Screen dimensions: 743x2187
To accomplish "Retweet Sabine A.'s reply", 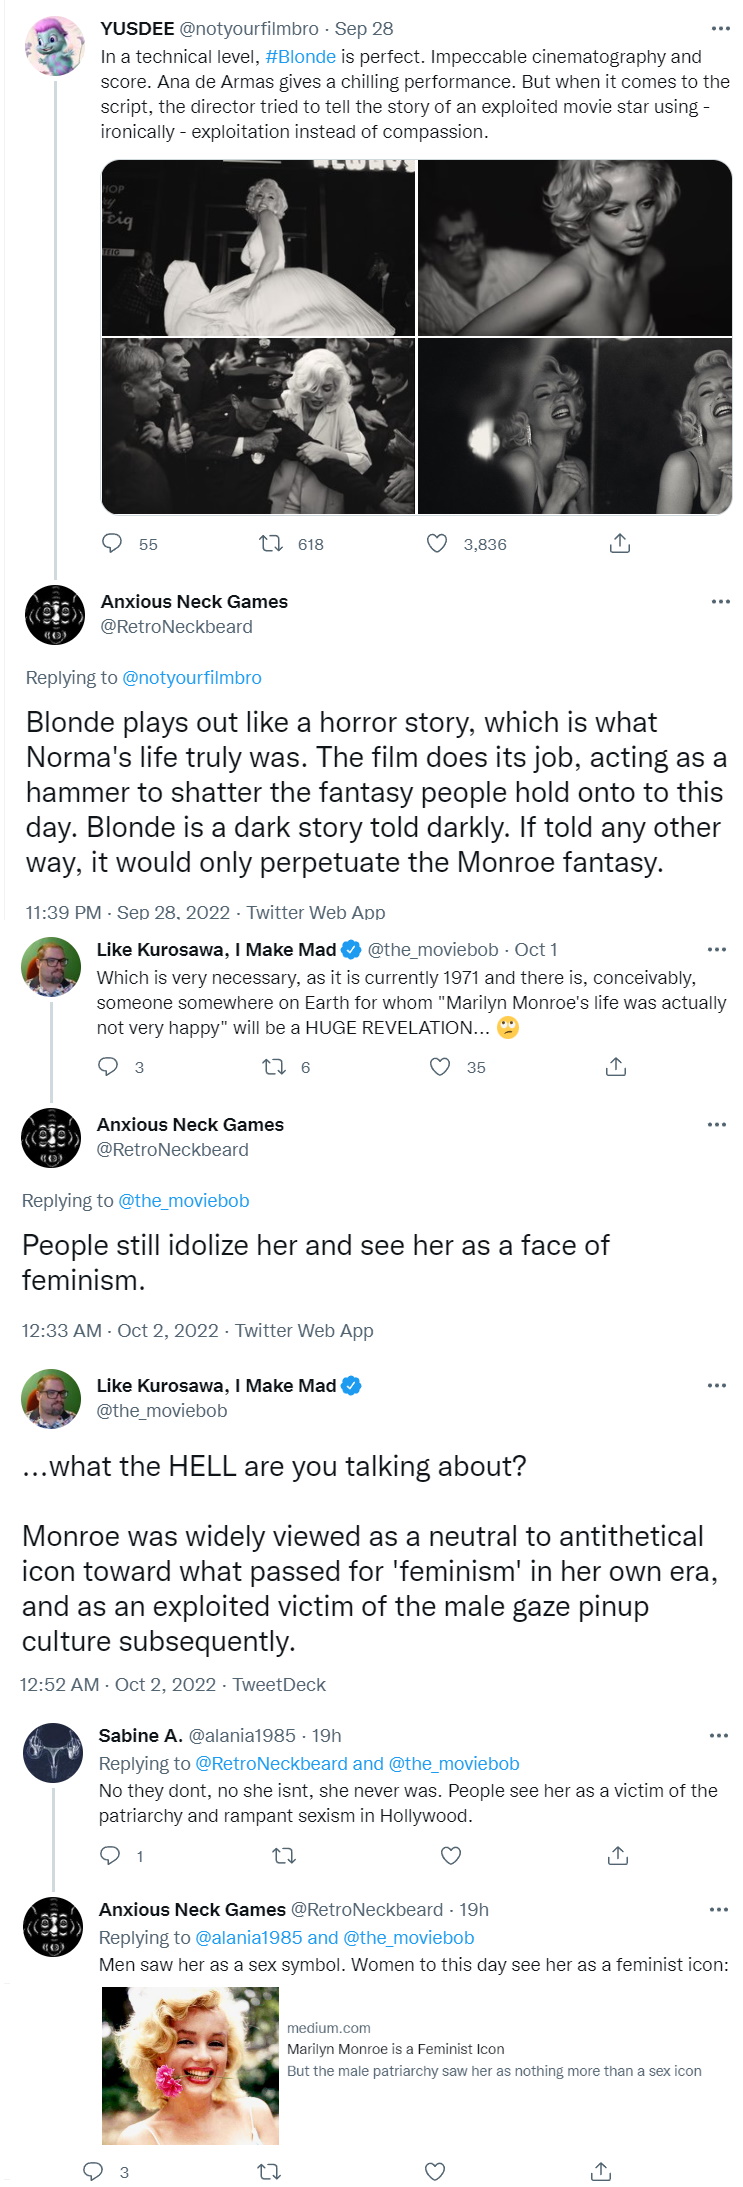I will pyautogui.click(x=284, y=1855).
